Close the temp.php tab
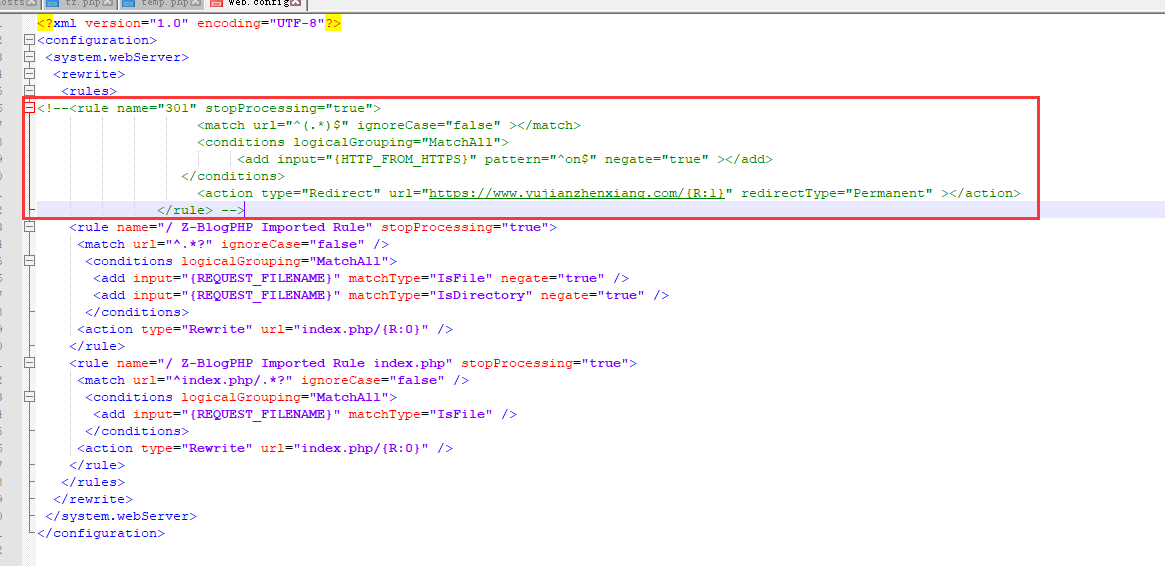 tap(195, 4)
